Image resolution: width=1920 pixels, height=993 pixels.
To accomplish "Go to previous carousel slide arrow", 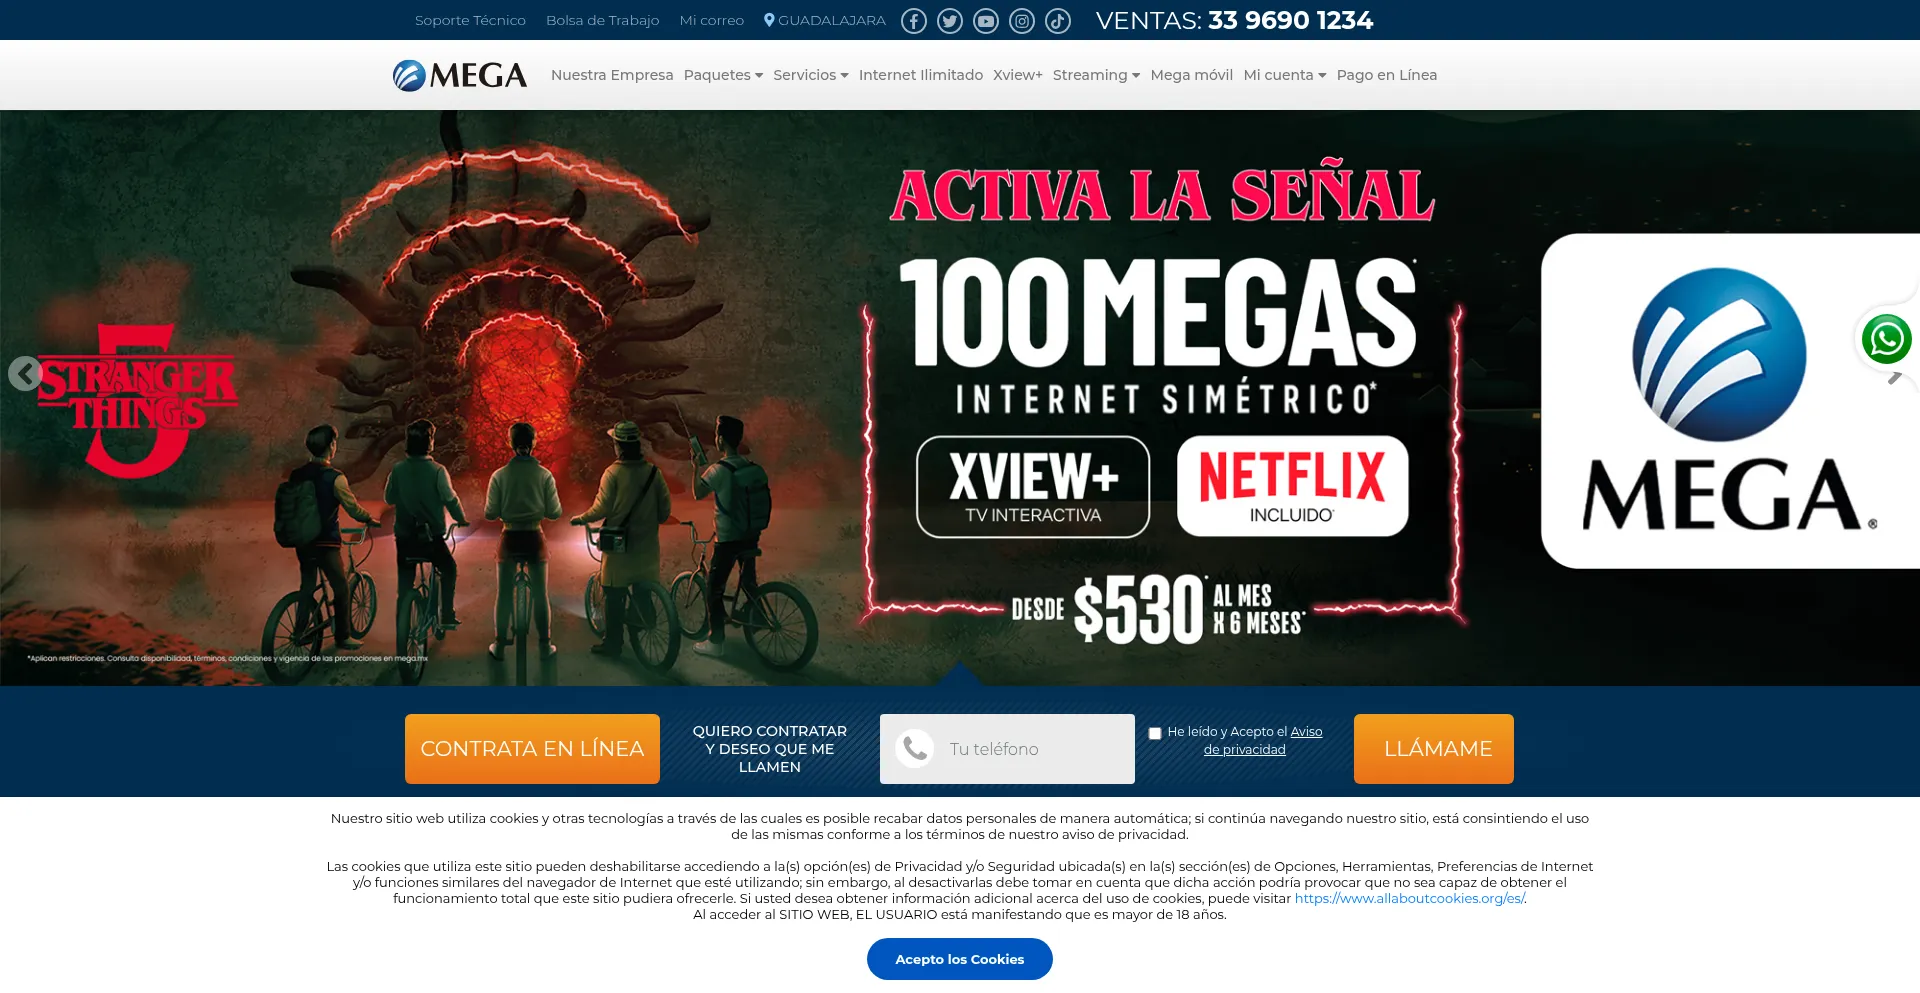I will [25, 373].
